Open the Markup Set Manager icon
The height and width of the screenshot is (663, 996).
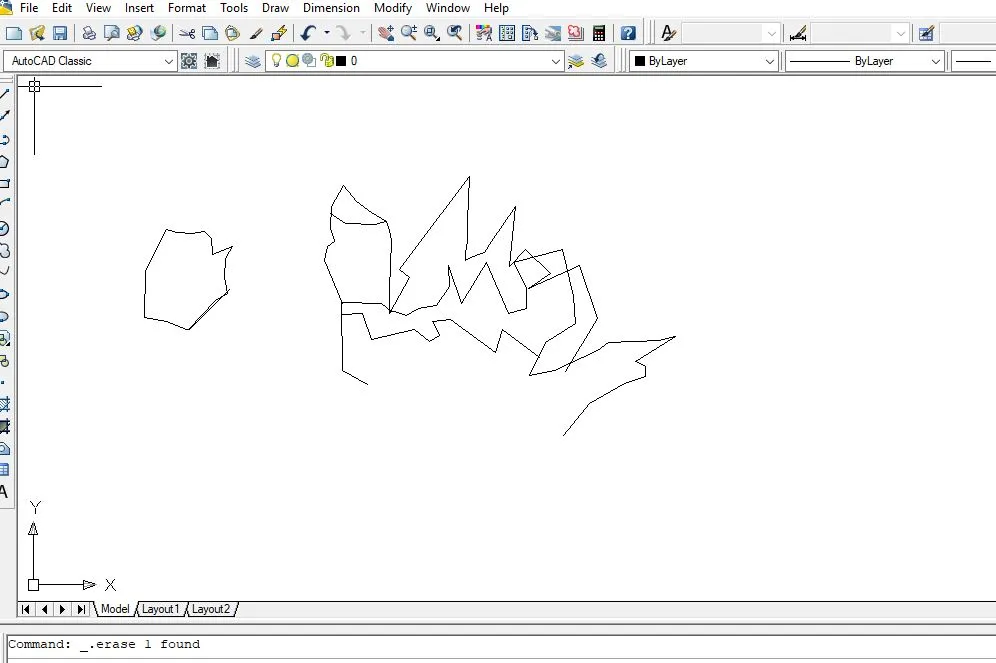(575, 33)
